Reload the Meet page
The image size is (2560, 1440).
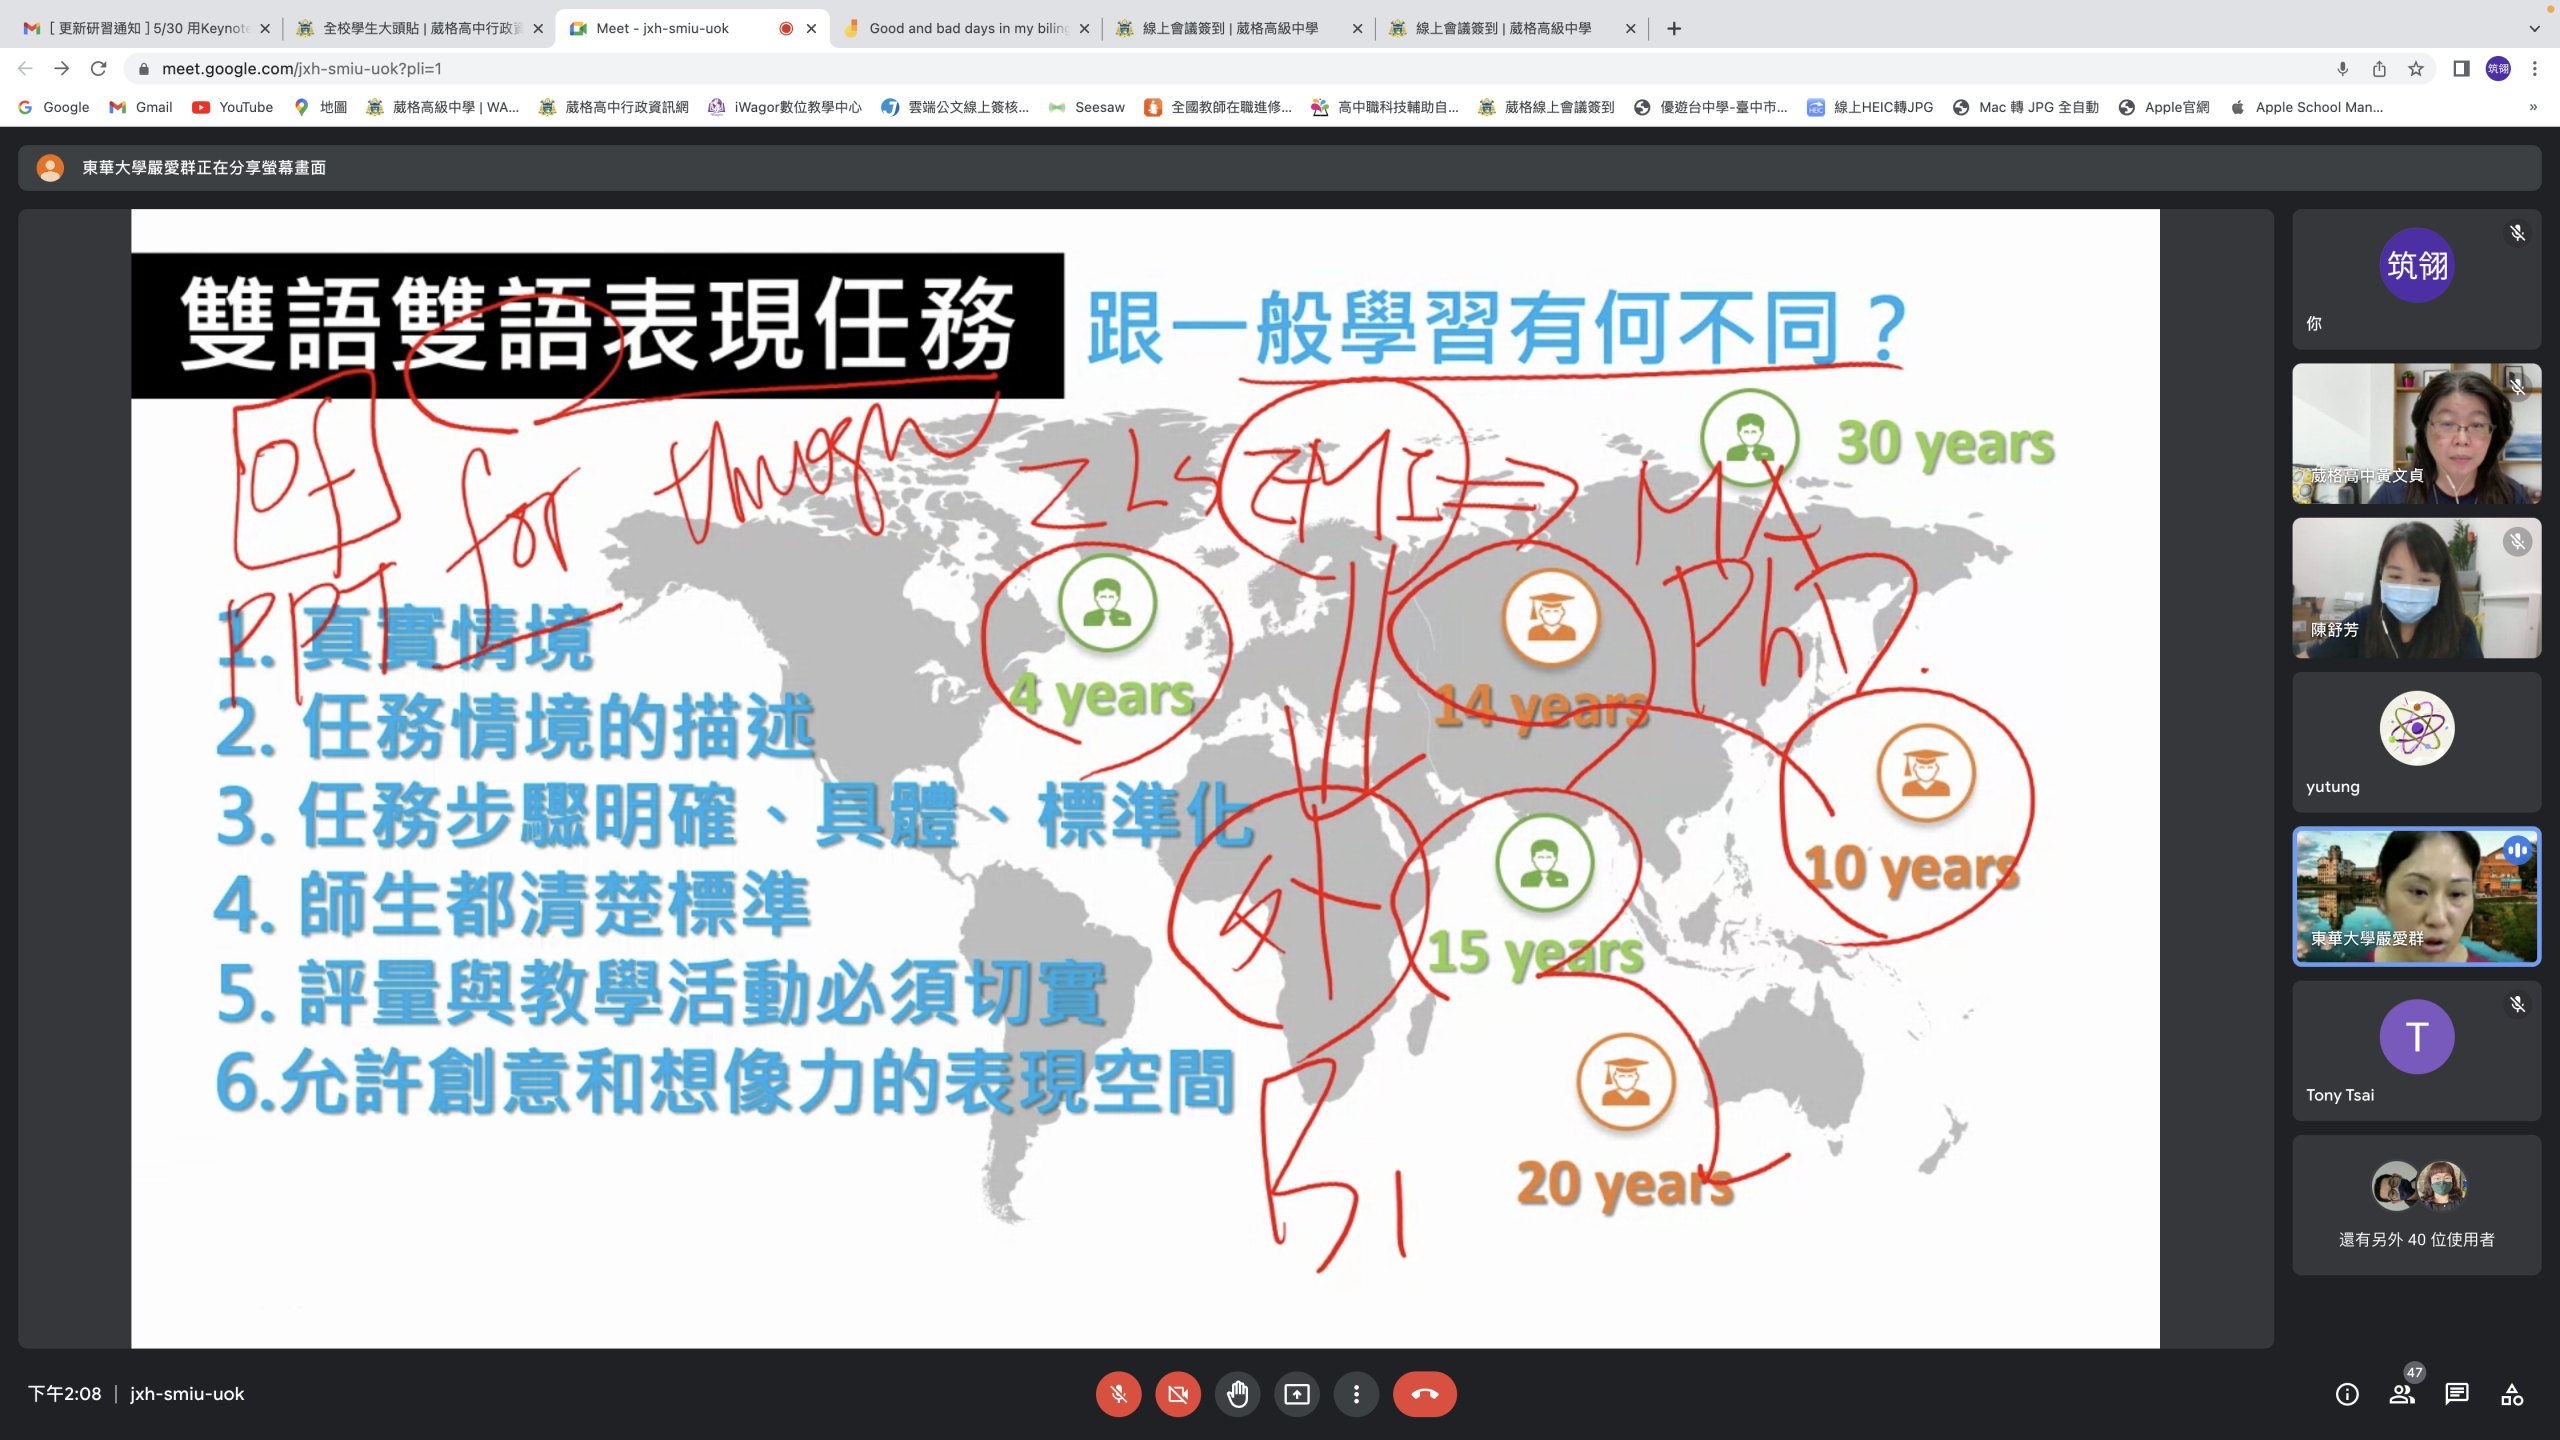[x=98, y=69]
